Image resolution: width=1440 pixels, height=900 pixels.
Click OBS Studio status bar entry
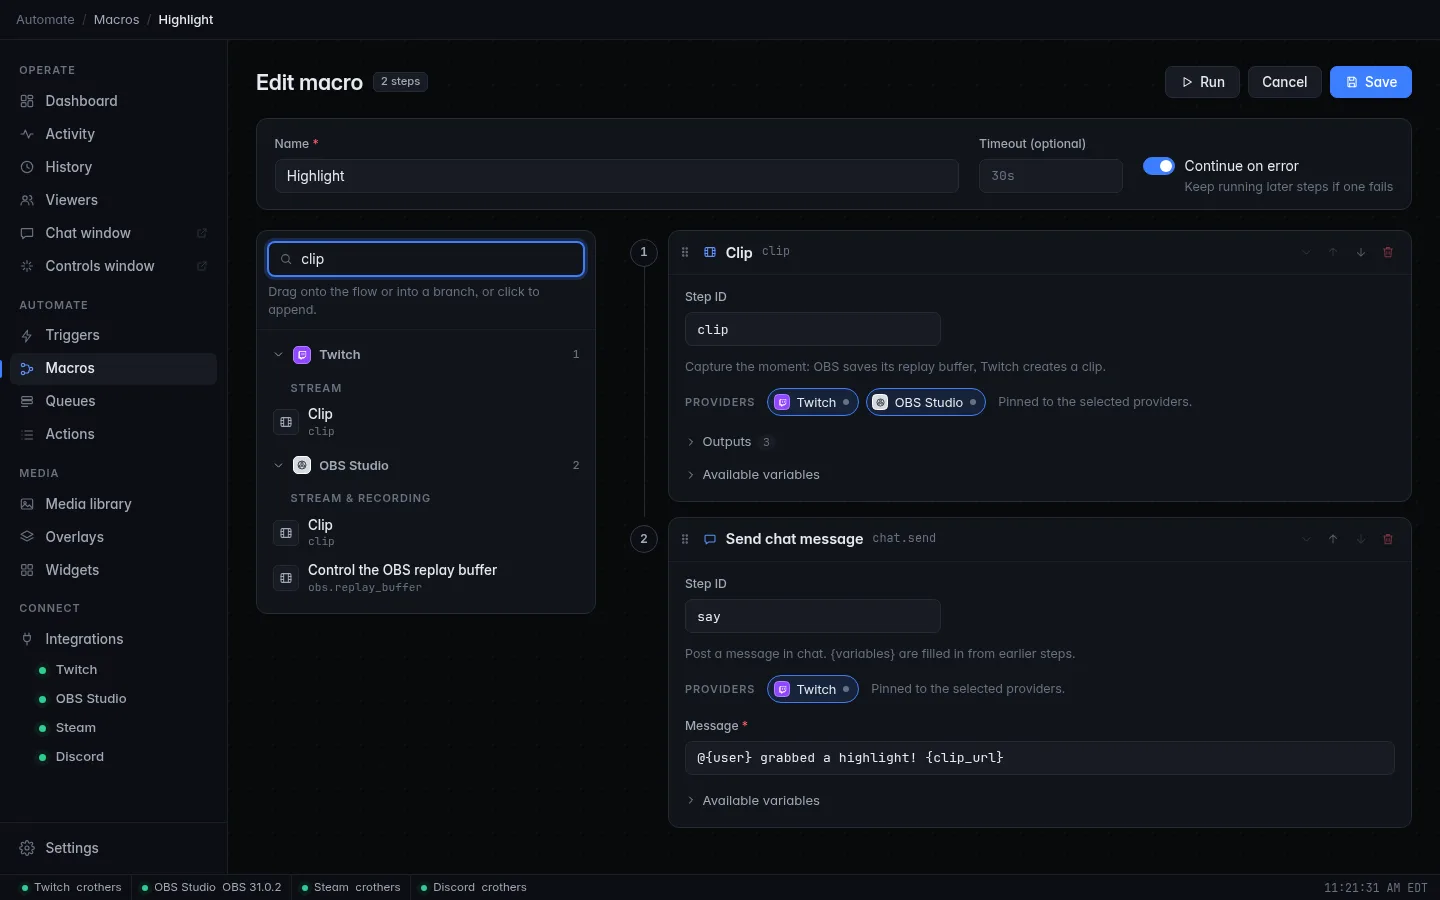tap(211, 887)
